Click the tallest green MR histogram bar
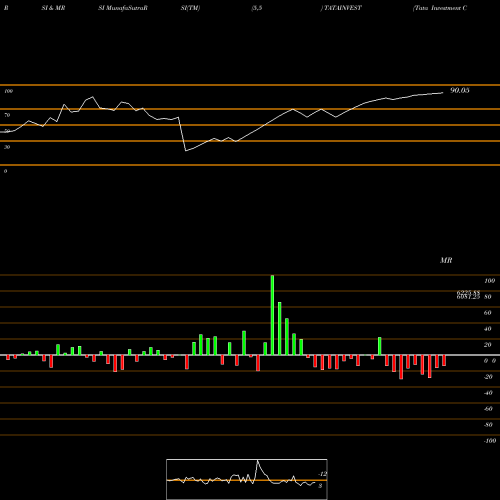Screen dimensions: 500x500 pos(272,315)
